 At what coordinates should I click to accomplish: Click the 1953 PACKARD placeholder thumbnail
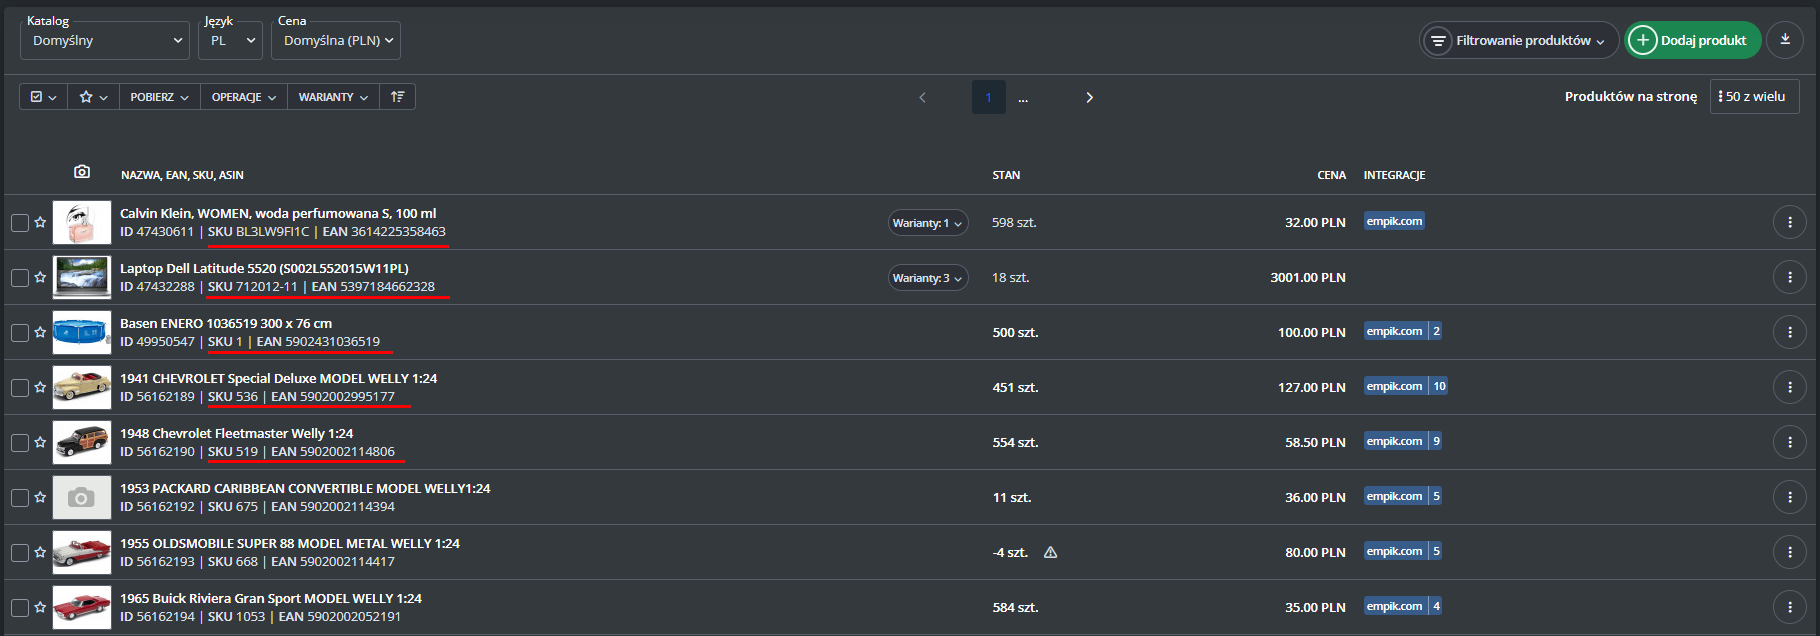tap(81, 497)
